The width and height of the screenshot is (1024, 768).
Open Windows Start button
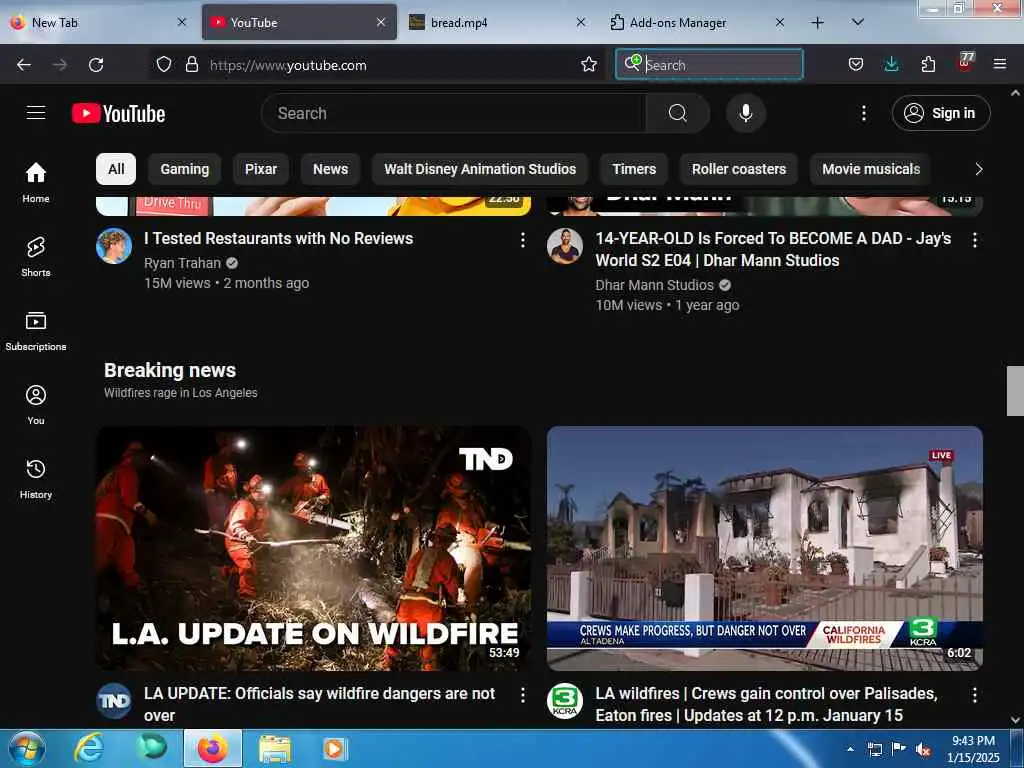point(27,748)
